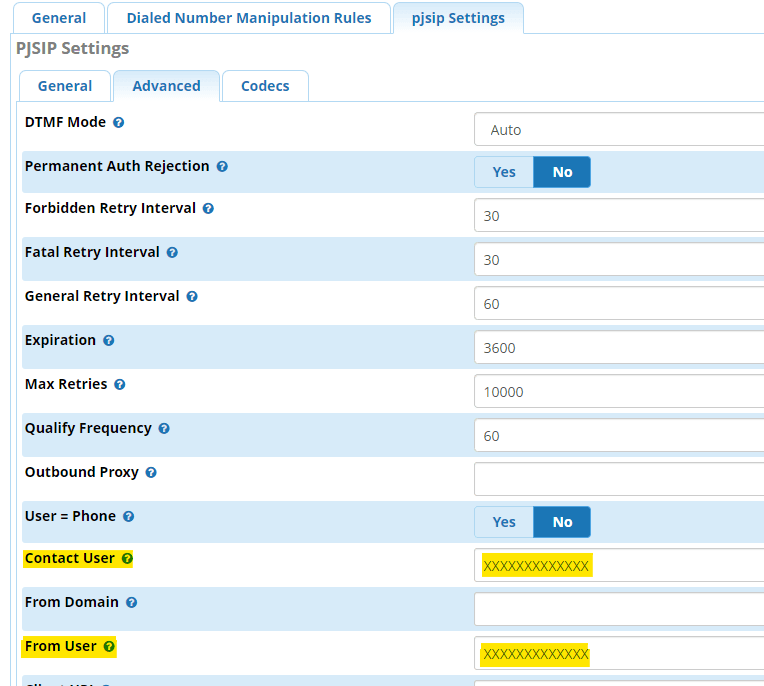Open help for DTMF Mode
This screenshot has width=764, height=686.
(x=118, y=122)
